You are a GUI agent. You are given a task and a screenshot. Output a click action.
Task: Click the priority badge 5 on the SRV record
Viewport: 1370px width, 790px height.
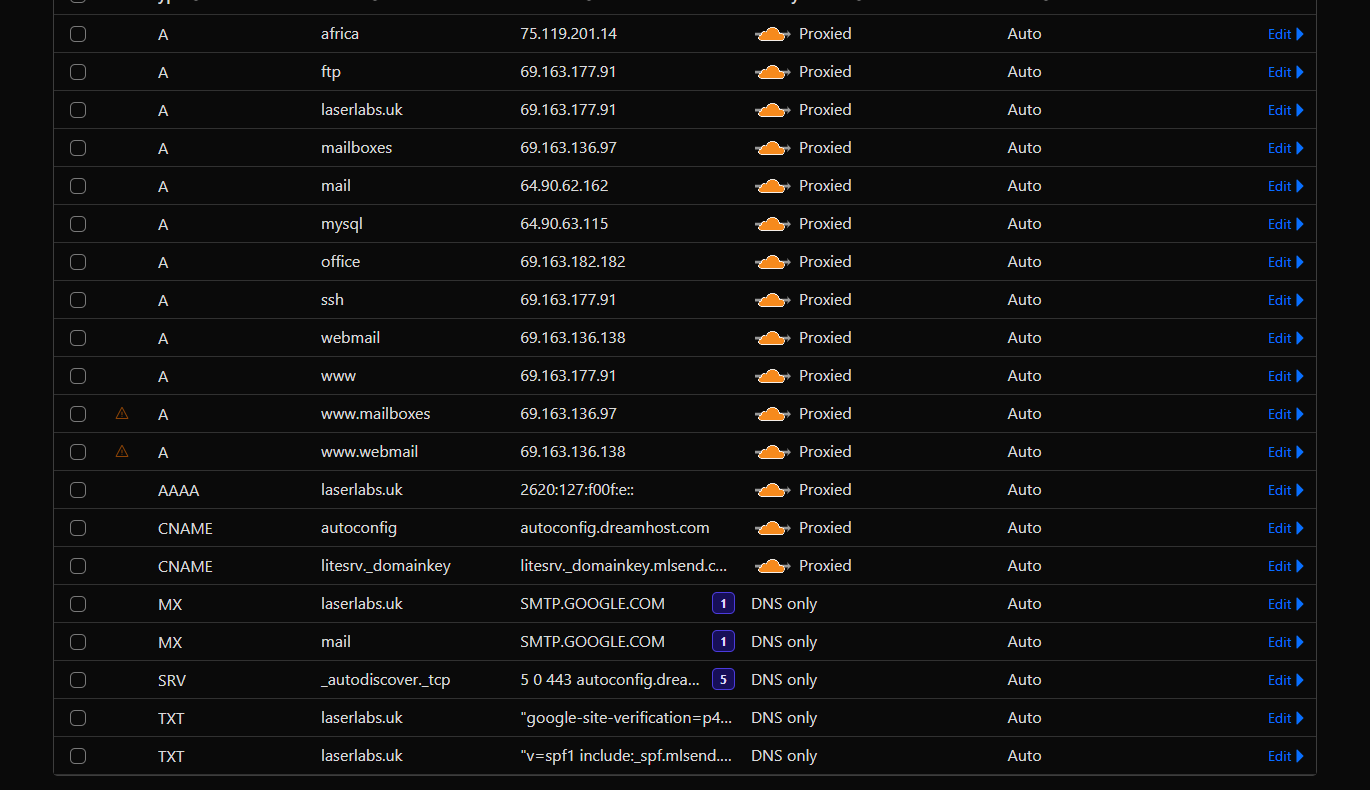[x=723, y=679]
